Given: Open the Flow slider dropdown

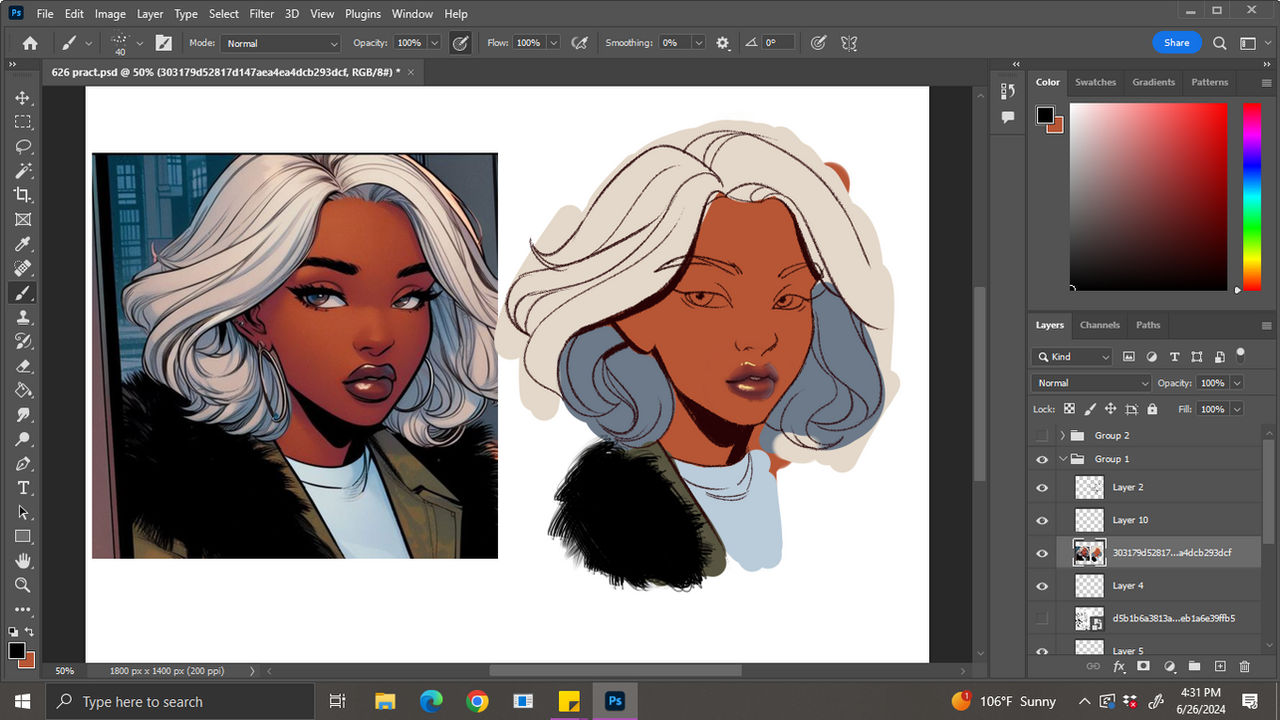Looking at the screenshot, I should pos(553,43).
